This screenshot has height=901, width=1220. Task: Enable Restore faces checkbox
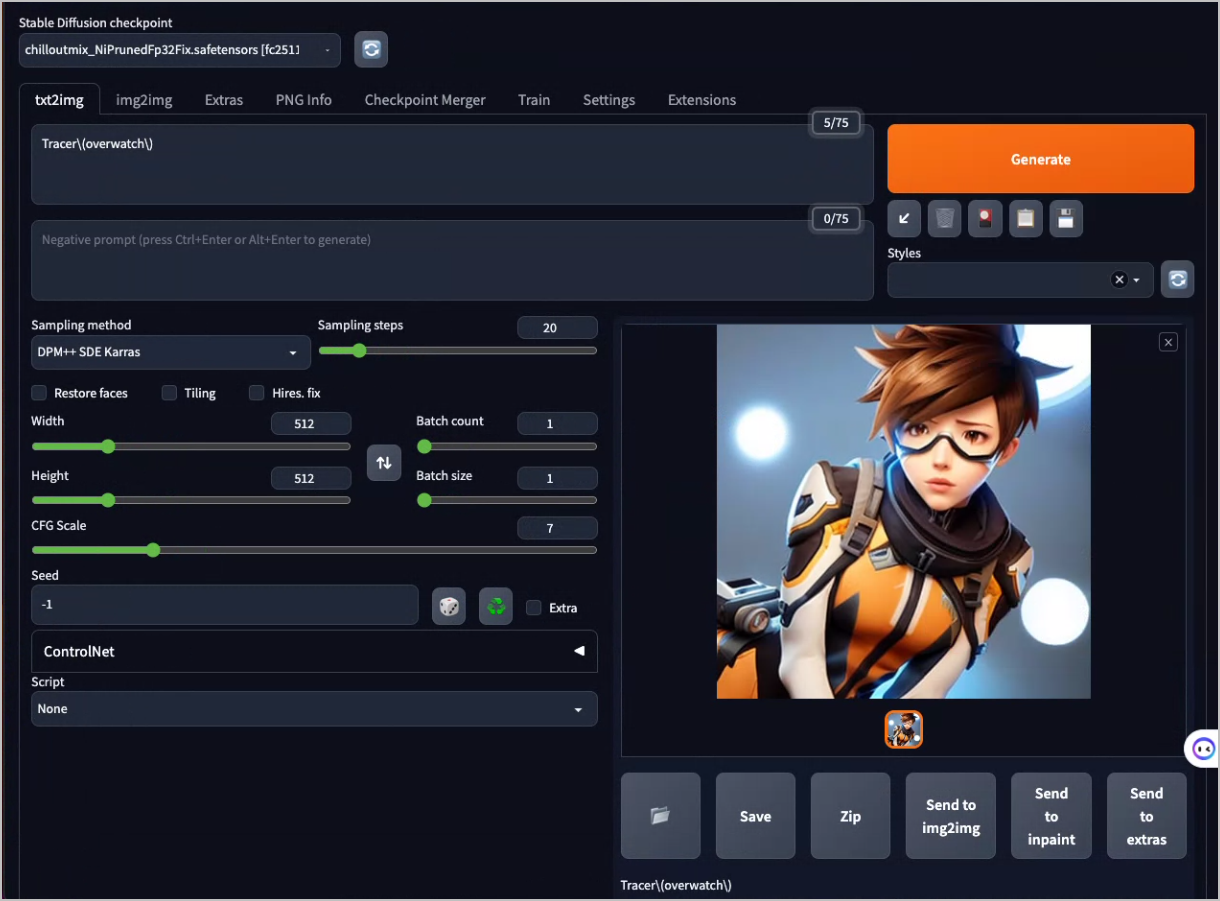point(39,393)
